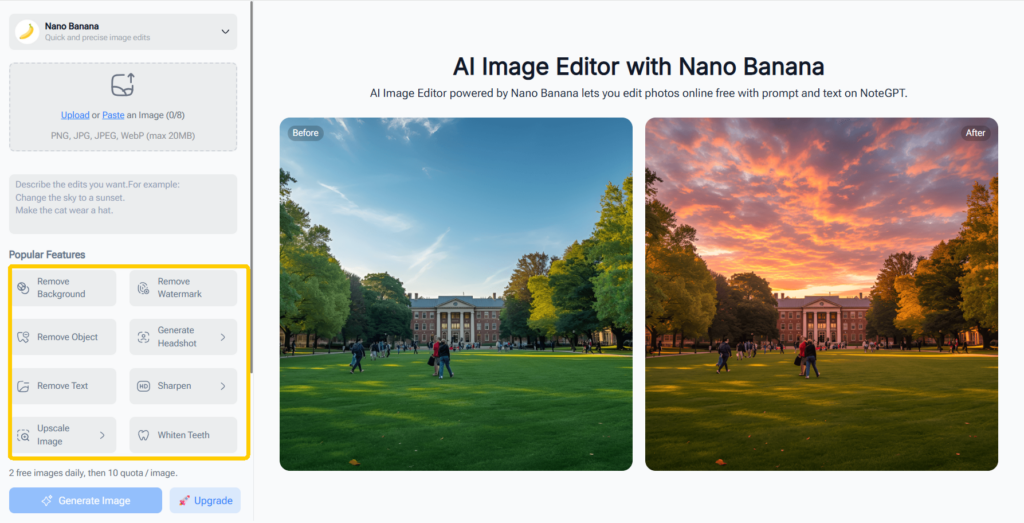Viewport: 1024px width, 523px height.
Task: Click the Sharpen HD icon
Action: (x=143, y=386)
